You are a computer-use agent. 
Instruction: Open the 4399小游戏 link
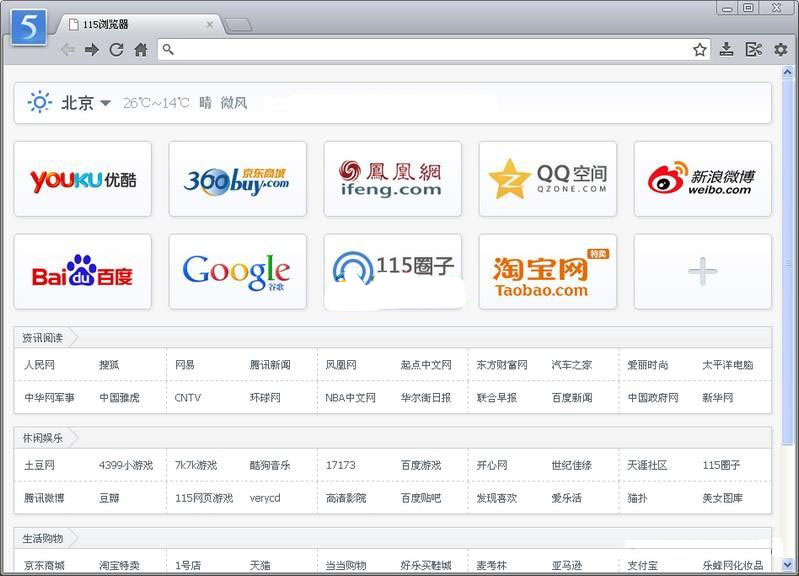126,465
